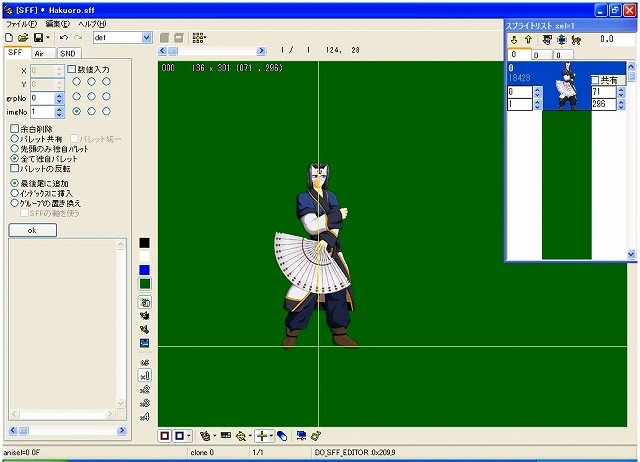Click the open file folder icon
The height and width of the screenshot is (462, 640).
tap(22, 37)
